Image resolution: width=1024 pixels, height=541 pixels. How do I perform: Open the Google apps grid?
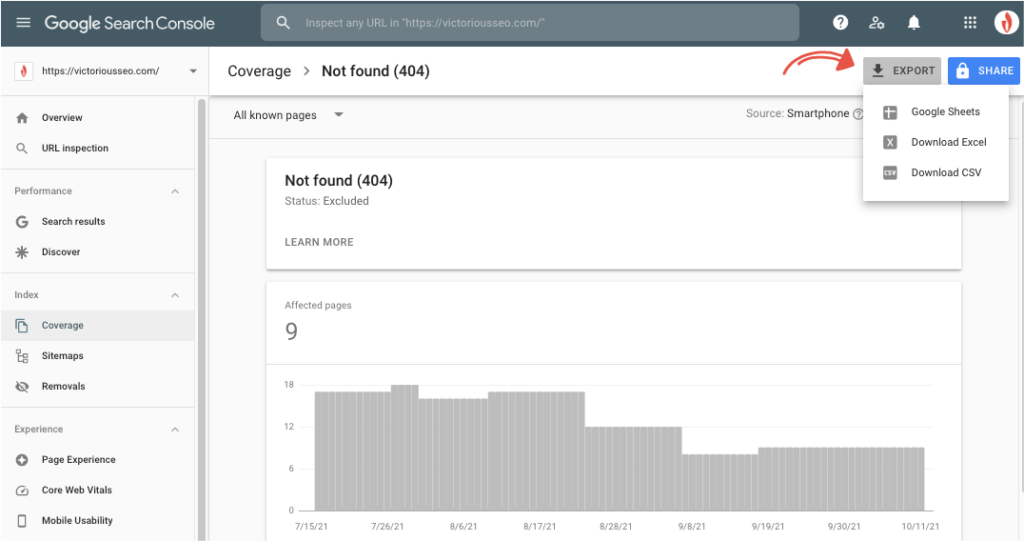pos(969,22)
